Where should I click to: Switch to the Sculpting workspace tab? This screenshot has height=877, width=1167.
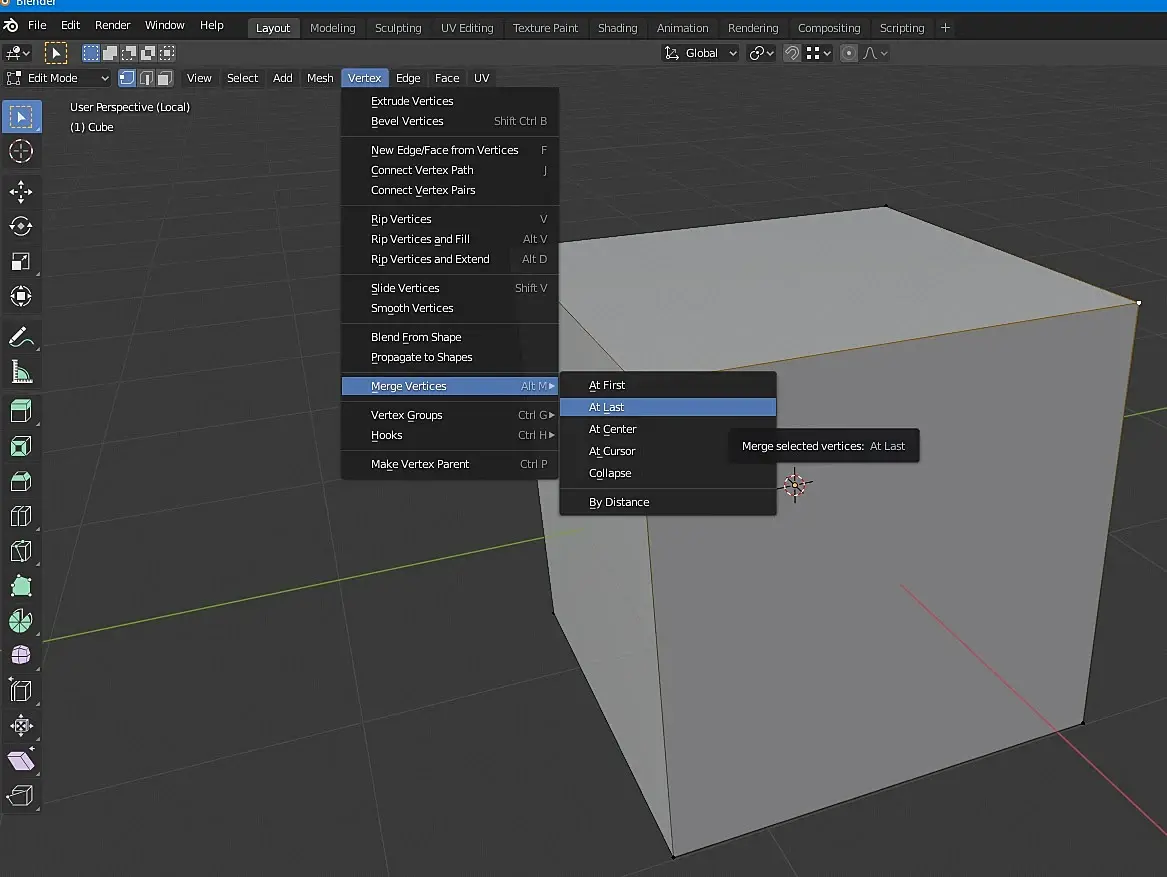pyautogui.click(x=398, y=28)
